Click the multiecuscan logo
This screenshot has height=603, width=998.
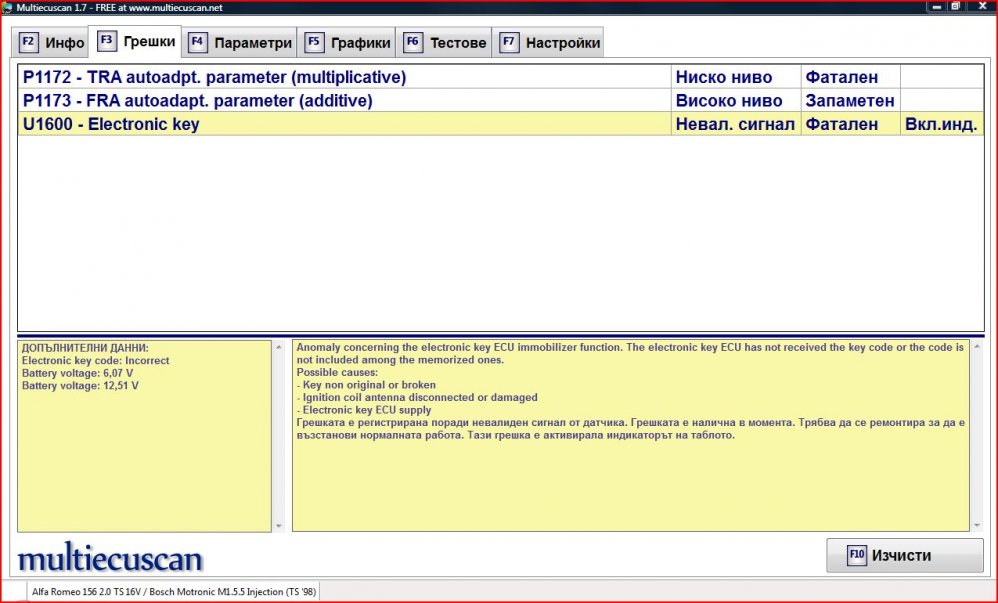pyautogui.click(x=110, y=558)
